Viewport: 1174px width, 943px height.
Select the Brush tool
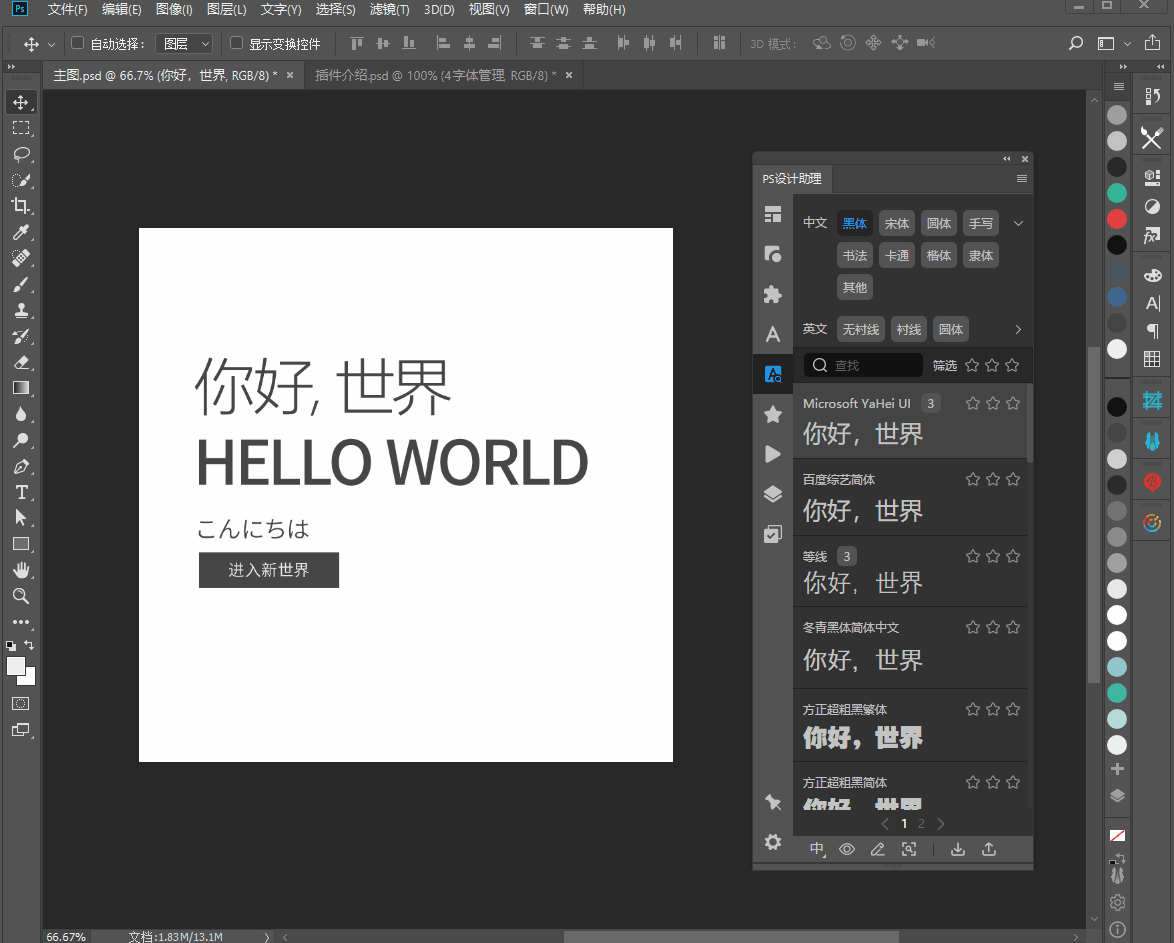click(21, 284)
